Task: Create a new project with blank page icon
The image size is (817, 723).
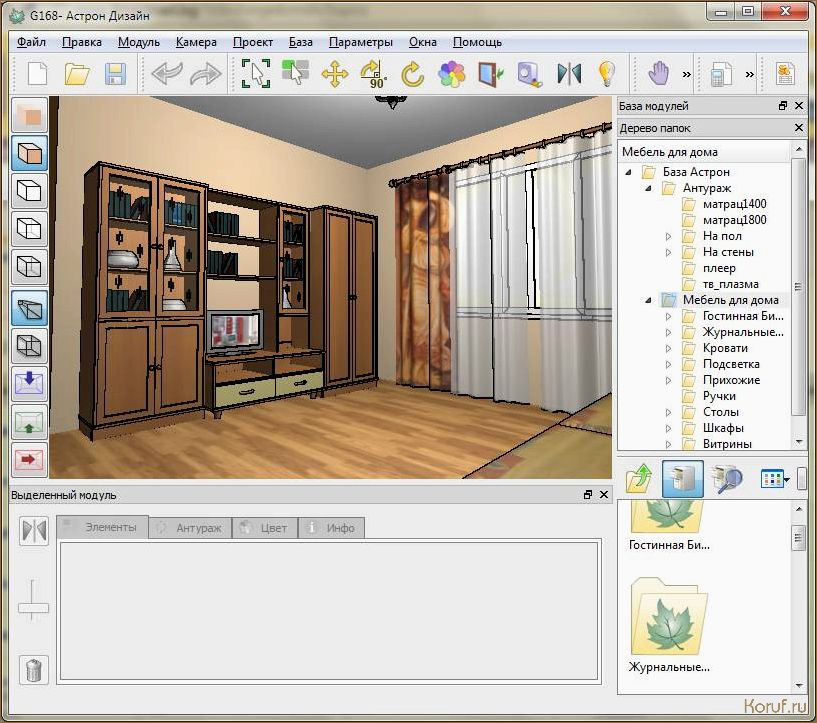Action: [37, 74]
